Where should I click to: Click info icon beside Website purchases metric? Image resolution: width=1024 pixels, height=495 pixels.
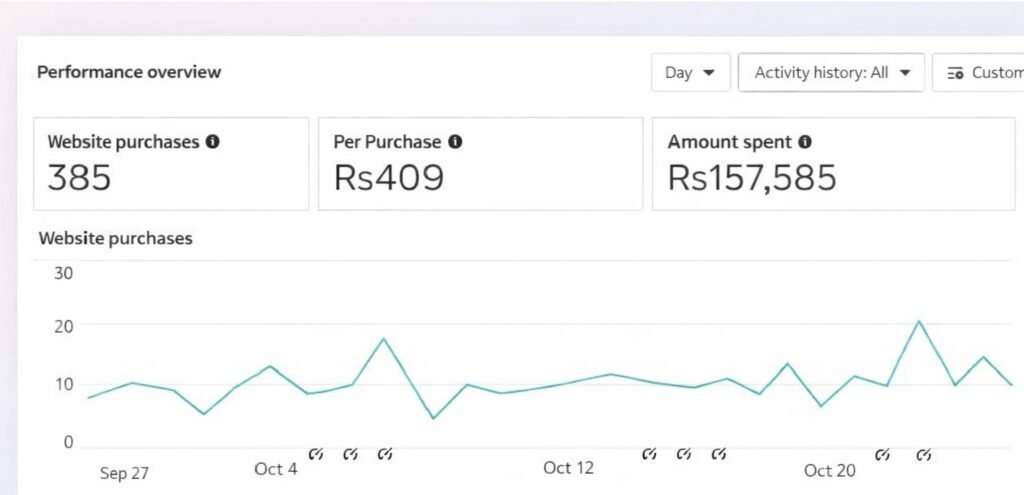click(x=213, y=142)
